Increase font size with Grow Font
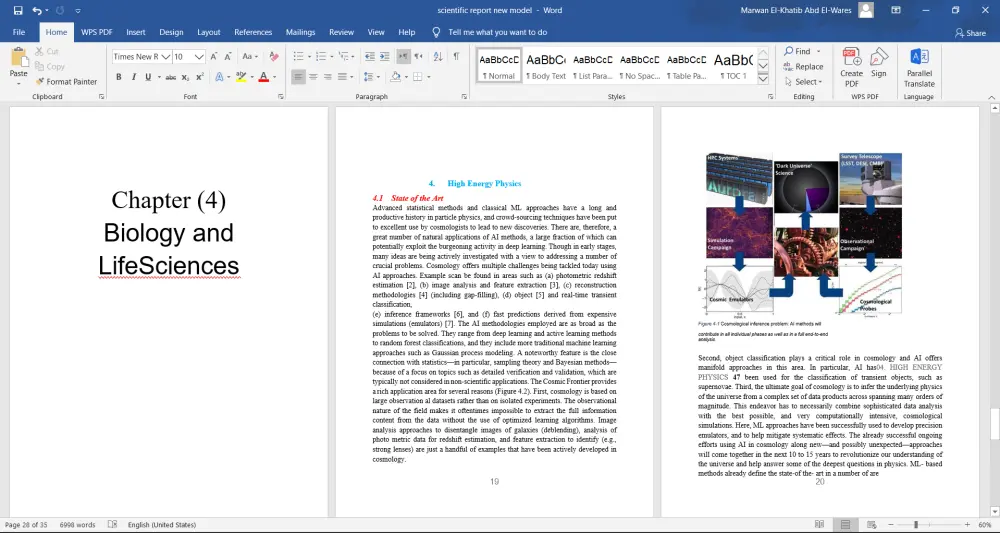 [214, 57]
